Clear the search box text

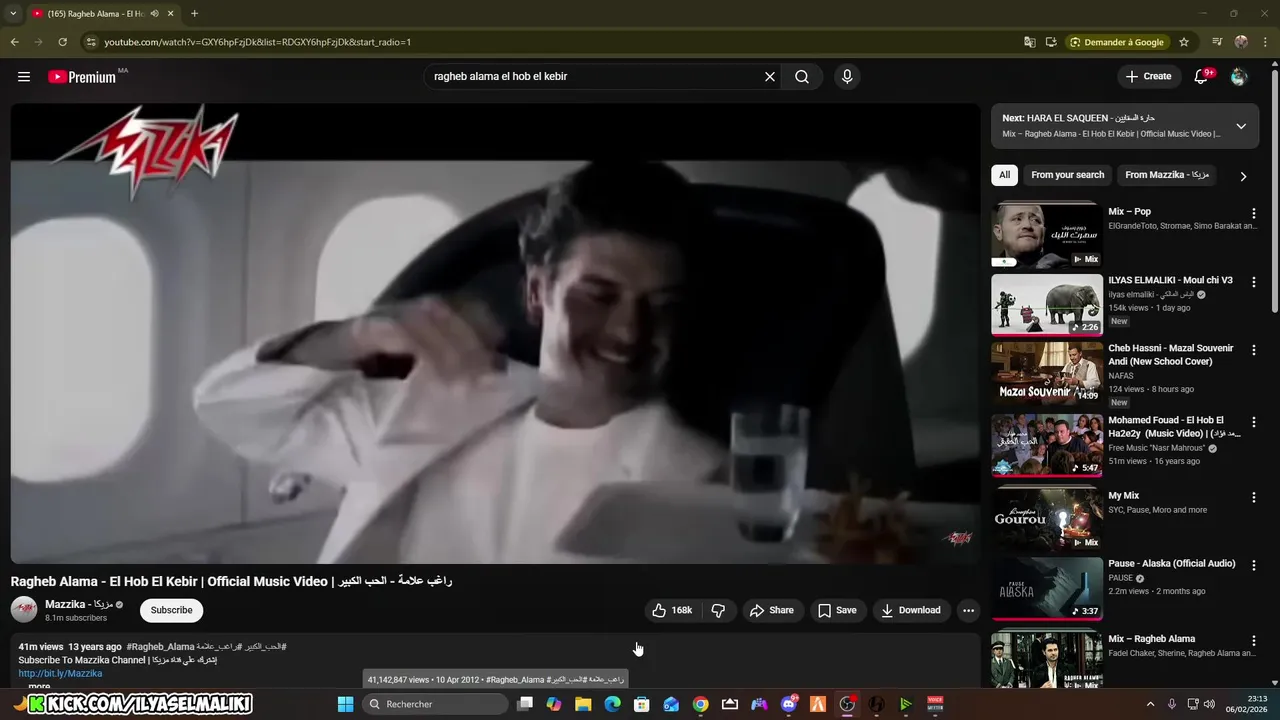pyautogui.click(x=770, y=76)
